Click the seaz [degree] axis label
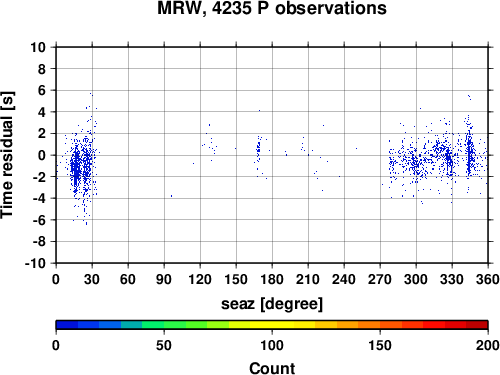Viewport: 500px width, 375px height. coord(272,304)
